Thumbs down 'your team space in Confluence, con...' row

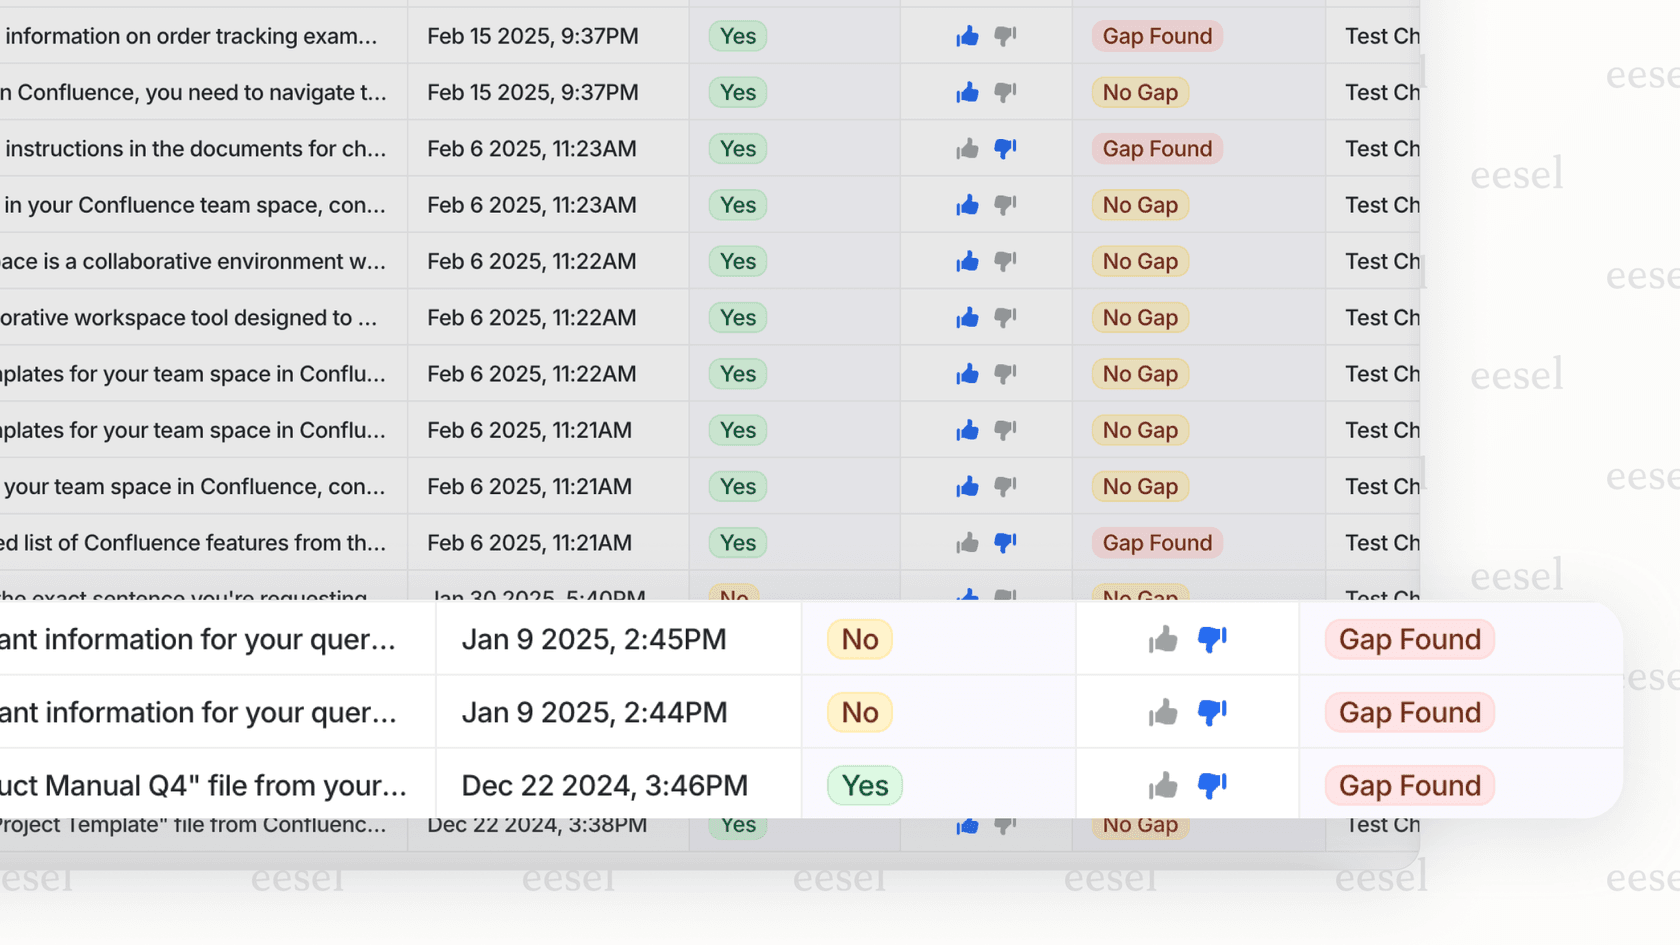point(1005,487)
